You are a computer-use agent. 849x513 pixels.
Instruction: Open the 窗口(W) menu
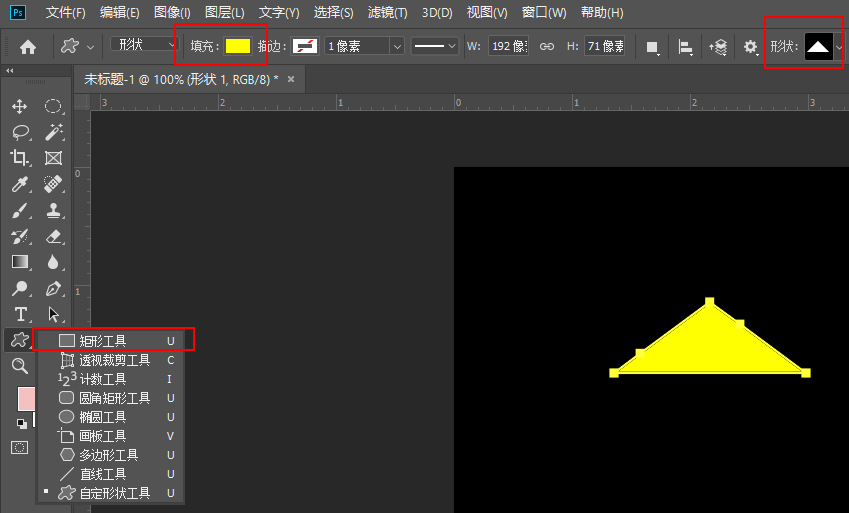544,12
